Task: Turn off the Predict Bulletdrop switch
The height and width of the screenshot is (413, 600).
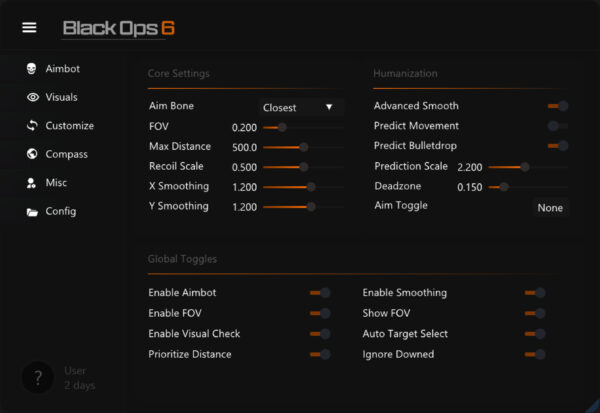Action: tap(558, 146)
